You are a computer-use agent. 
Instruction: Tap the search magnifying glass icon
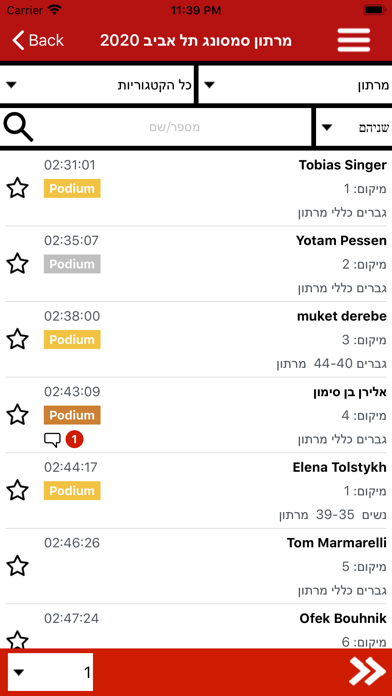pos(18,127)
